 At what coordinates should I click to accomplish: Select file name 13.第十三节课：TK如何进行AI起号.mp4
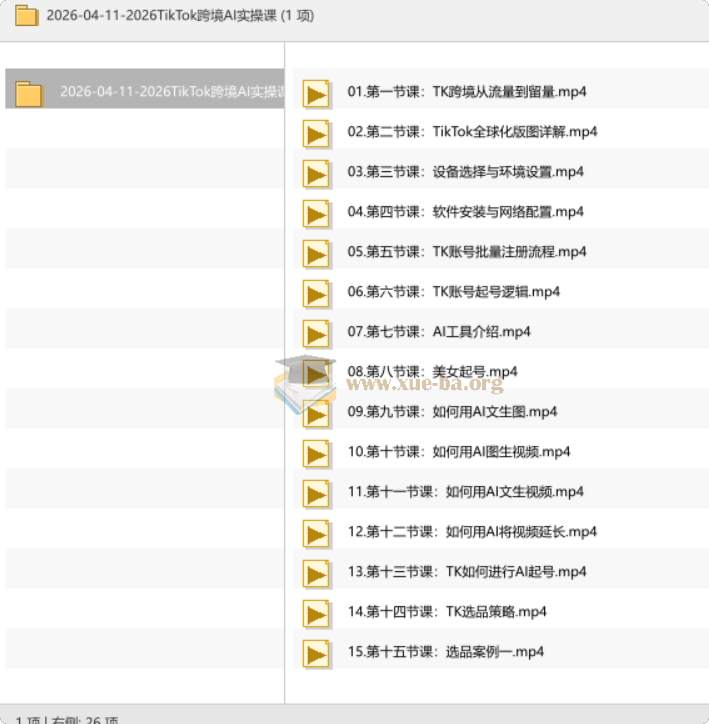tap(467, 572)
